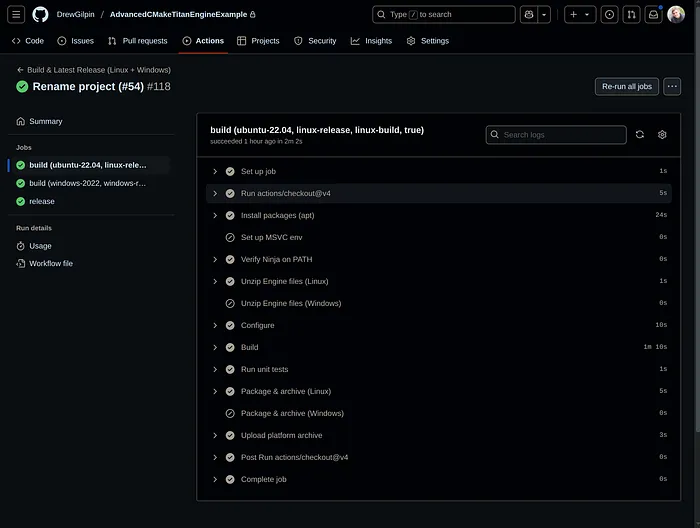Click the Summary home icon

21,121
